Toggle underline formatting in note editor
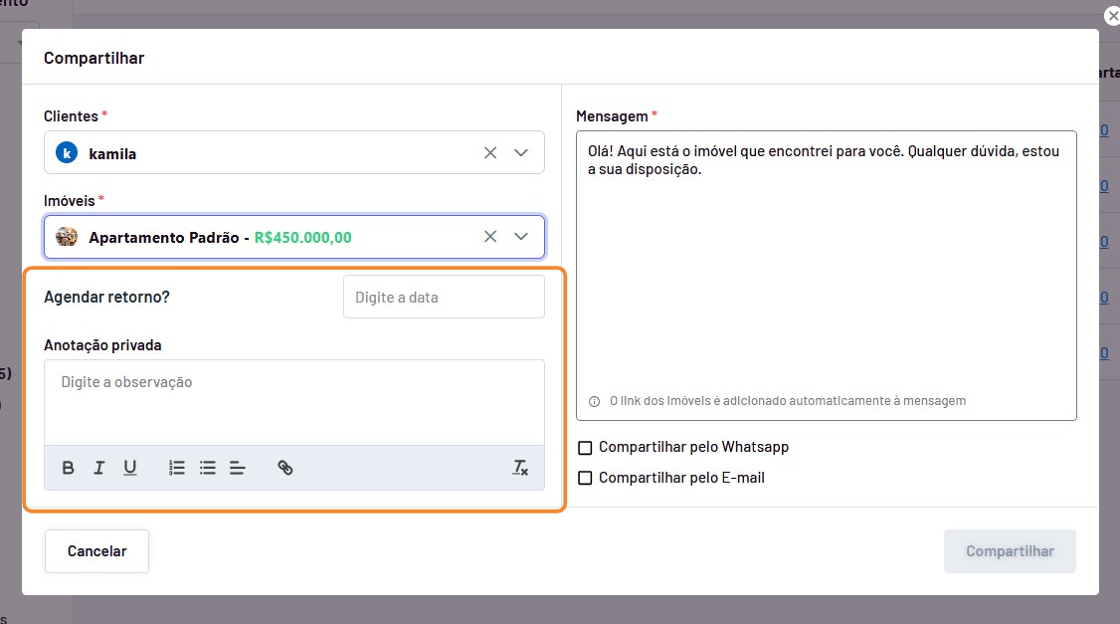The width and height of the screenshot is (1120, 624). click(130, 468)
